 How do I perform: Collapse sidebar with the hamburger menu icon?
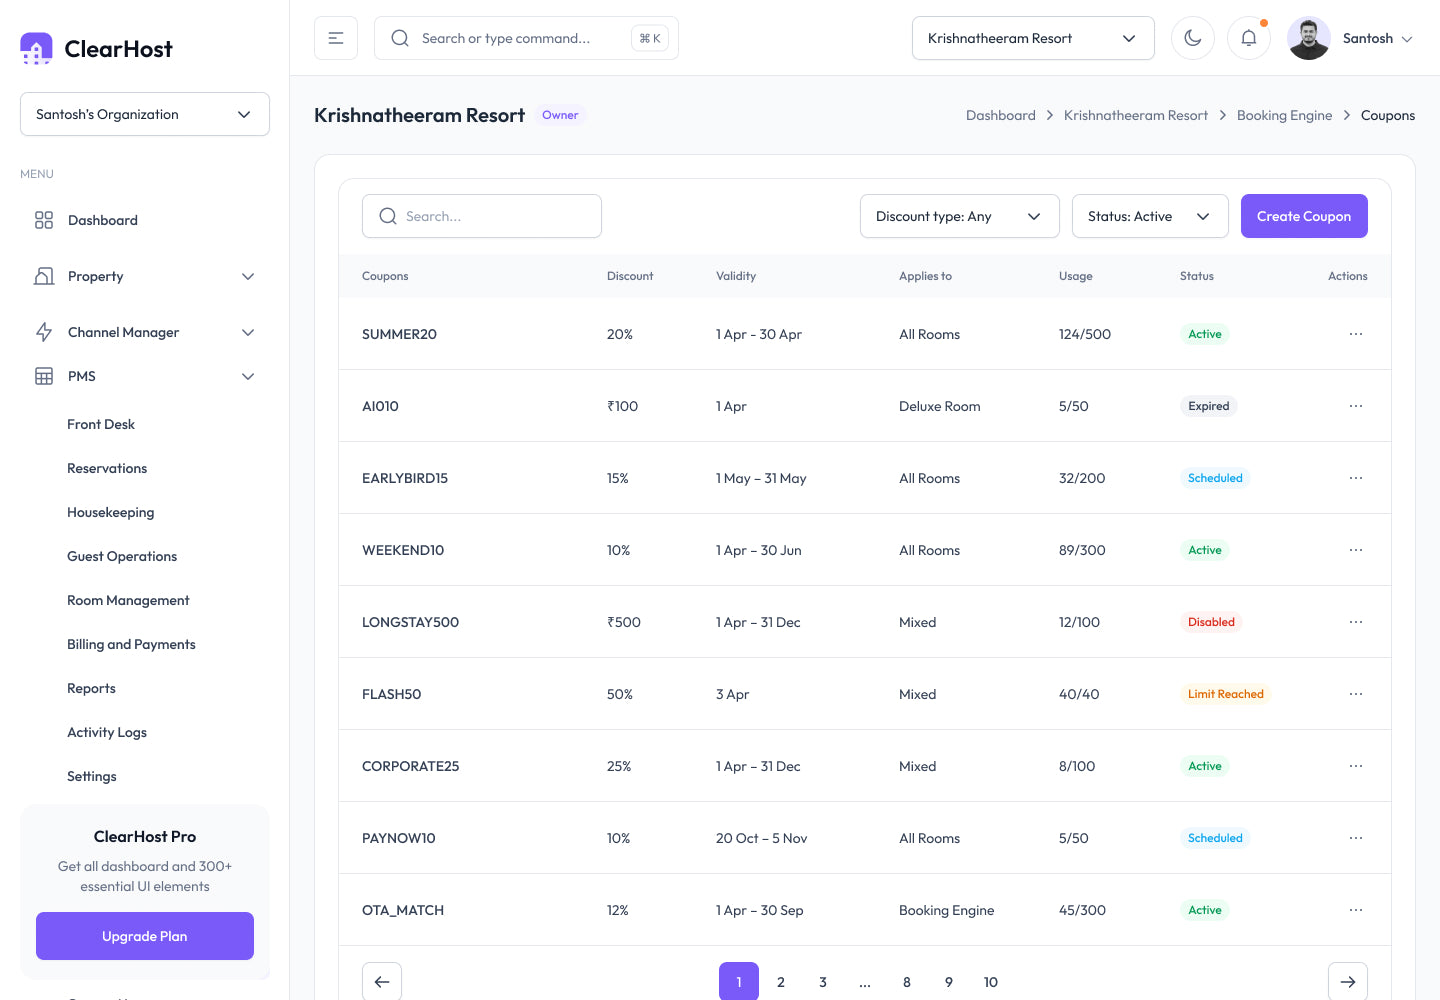click(x=336, y=38)
